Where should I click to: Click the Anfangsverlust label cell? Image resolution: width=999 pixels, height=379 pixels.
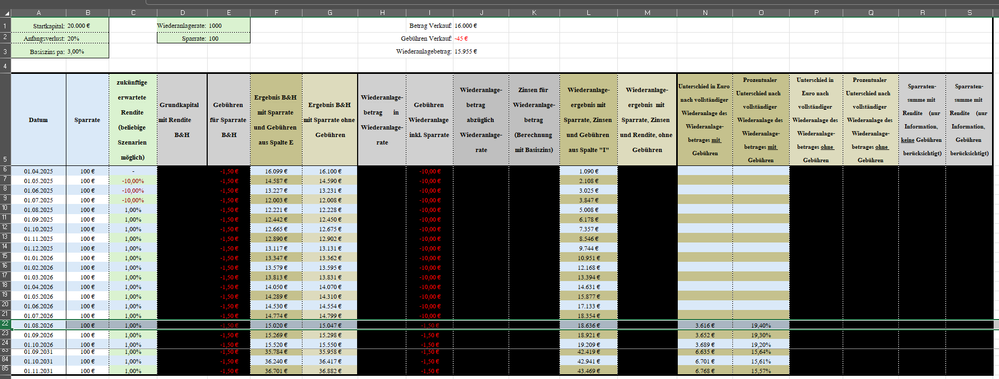pyautogui.click(x=38, y=38)
